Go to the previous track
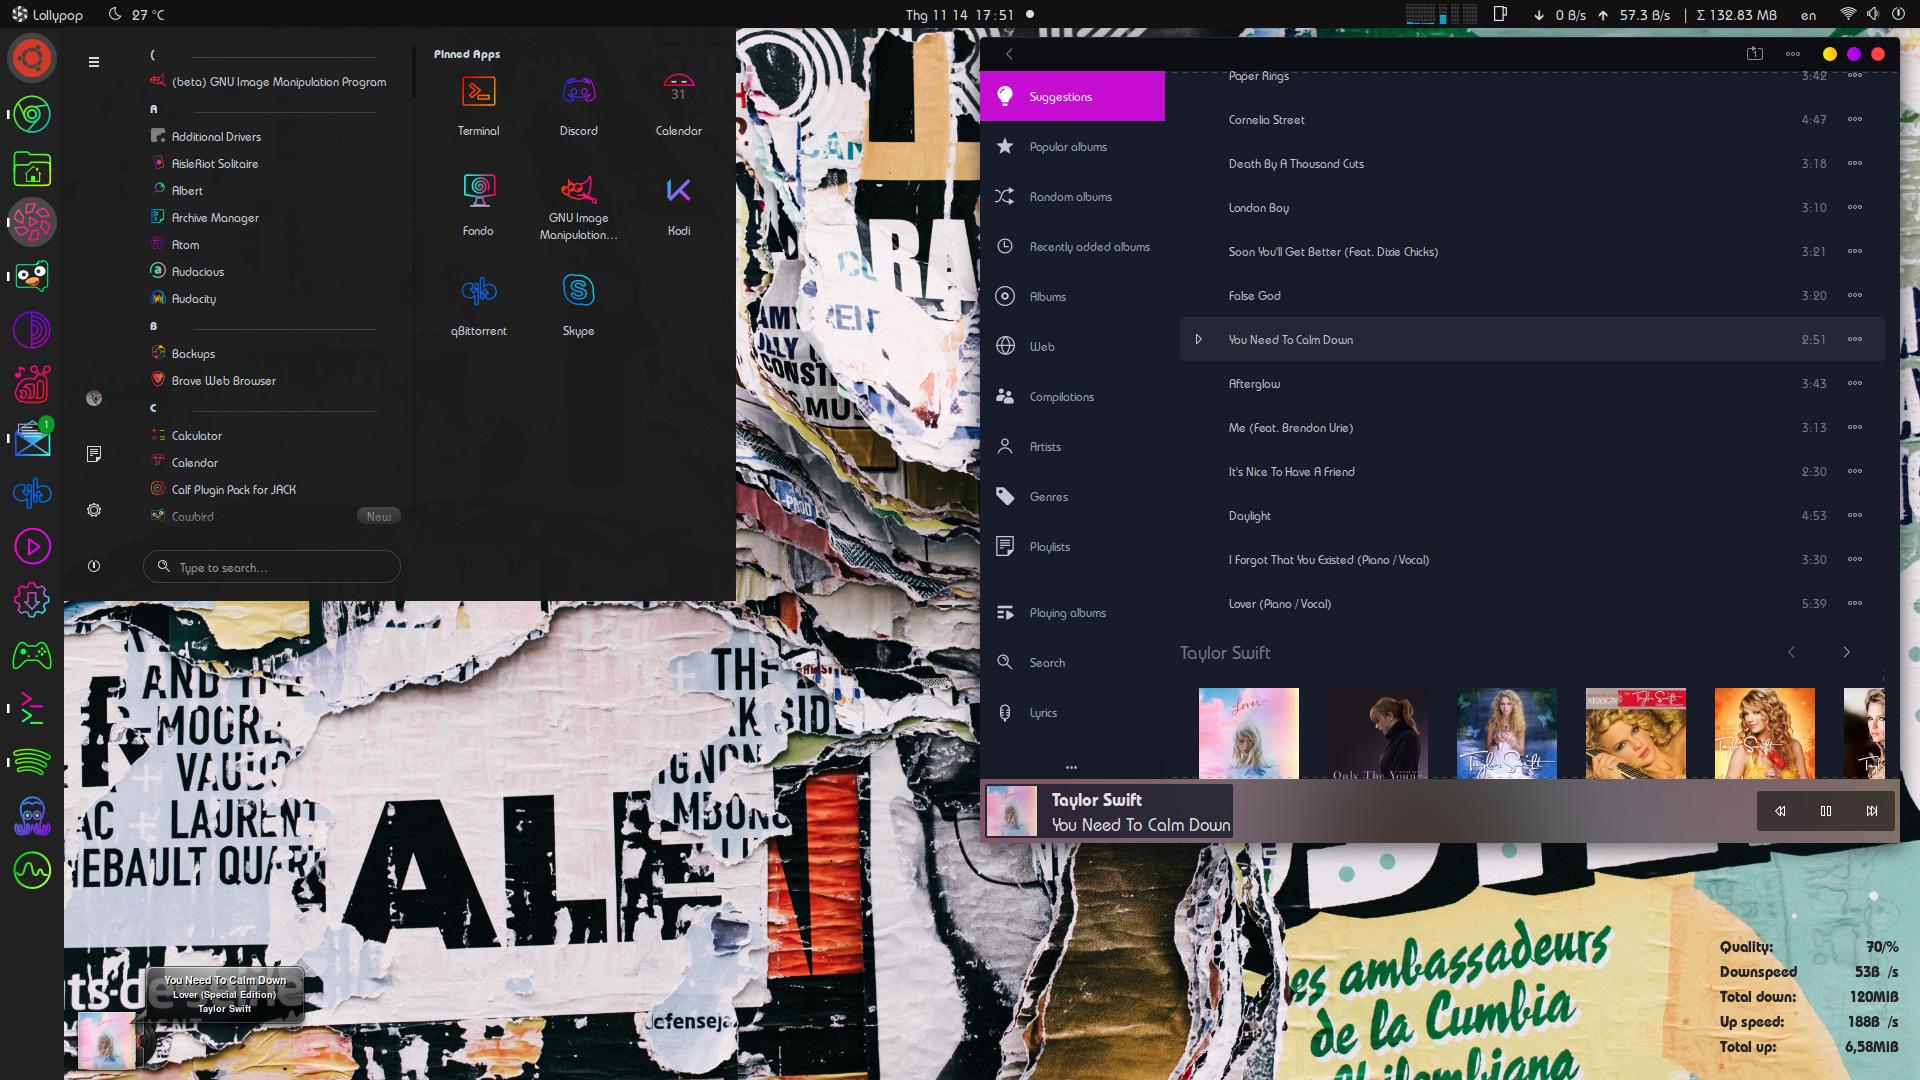Screen dimensions: 1920x1080 click(1780, 811)
